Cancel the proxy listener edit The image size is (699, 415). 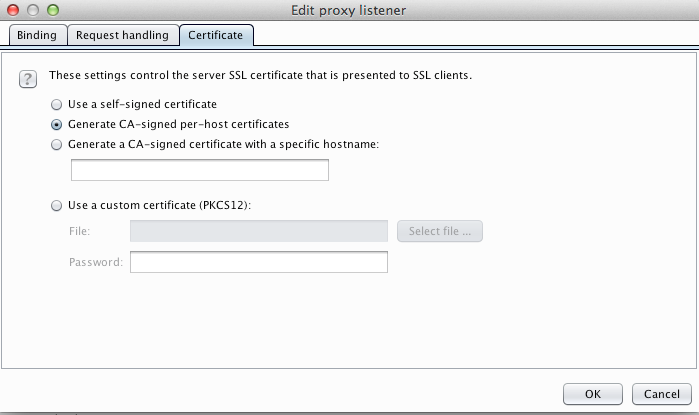(661, 394)
